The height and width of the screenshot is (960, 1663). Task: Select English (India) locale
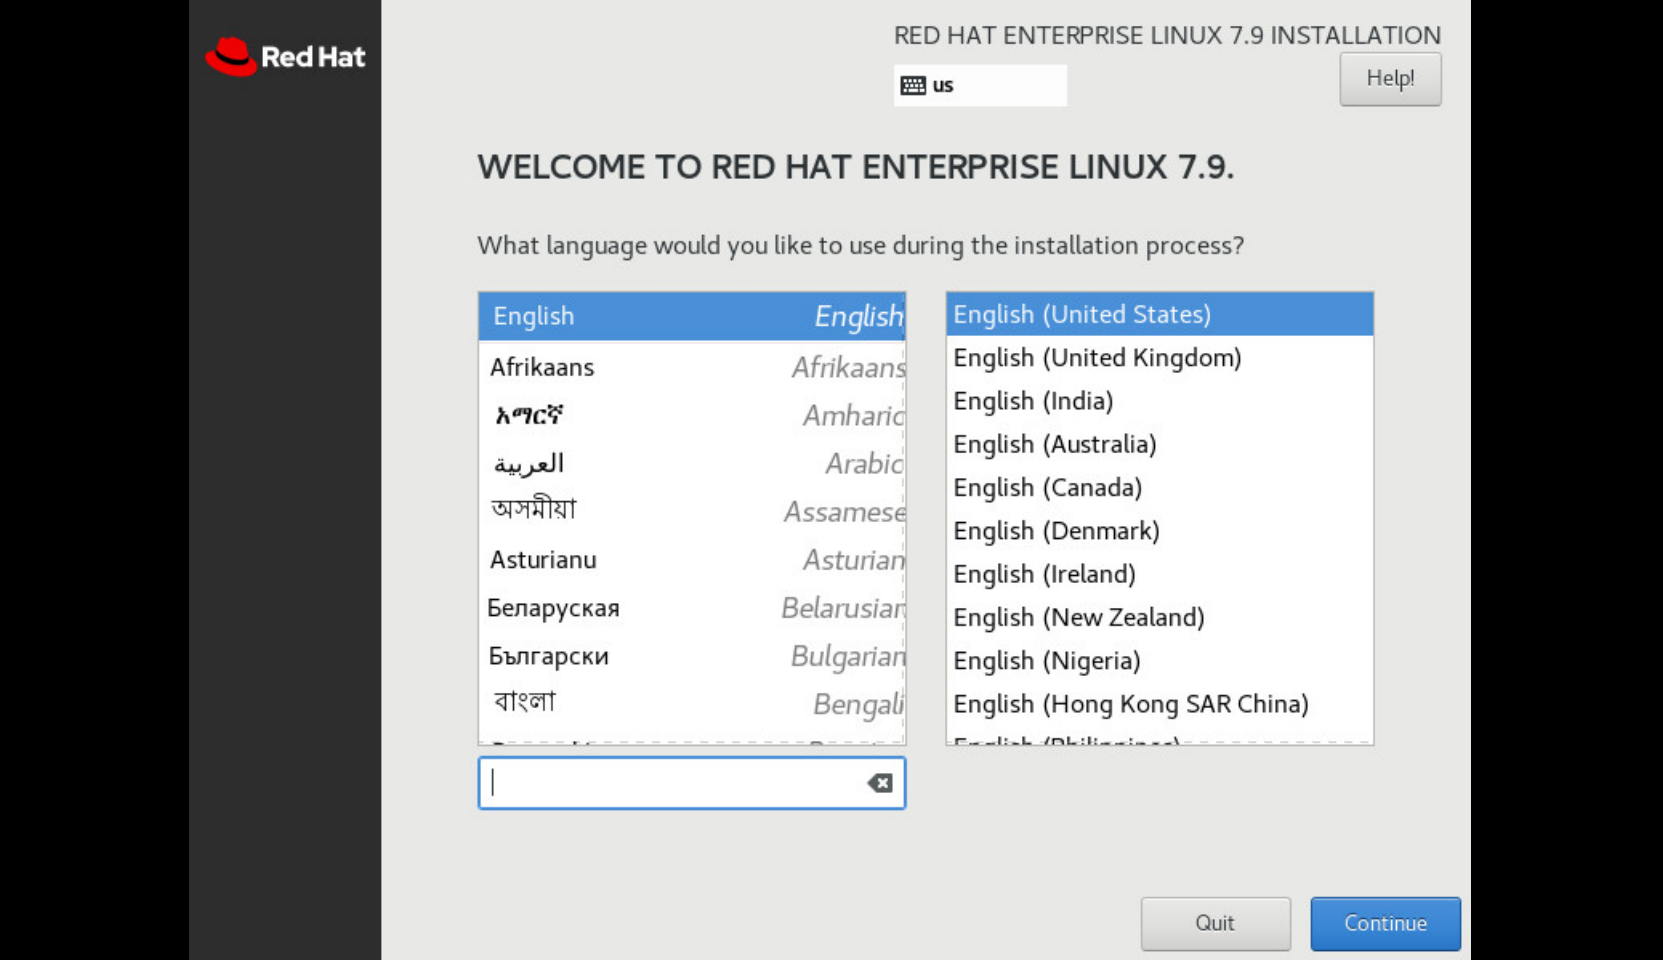coord(1160,401)
